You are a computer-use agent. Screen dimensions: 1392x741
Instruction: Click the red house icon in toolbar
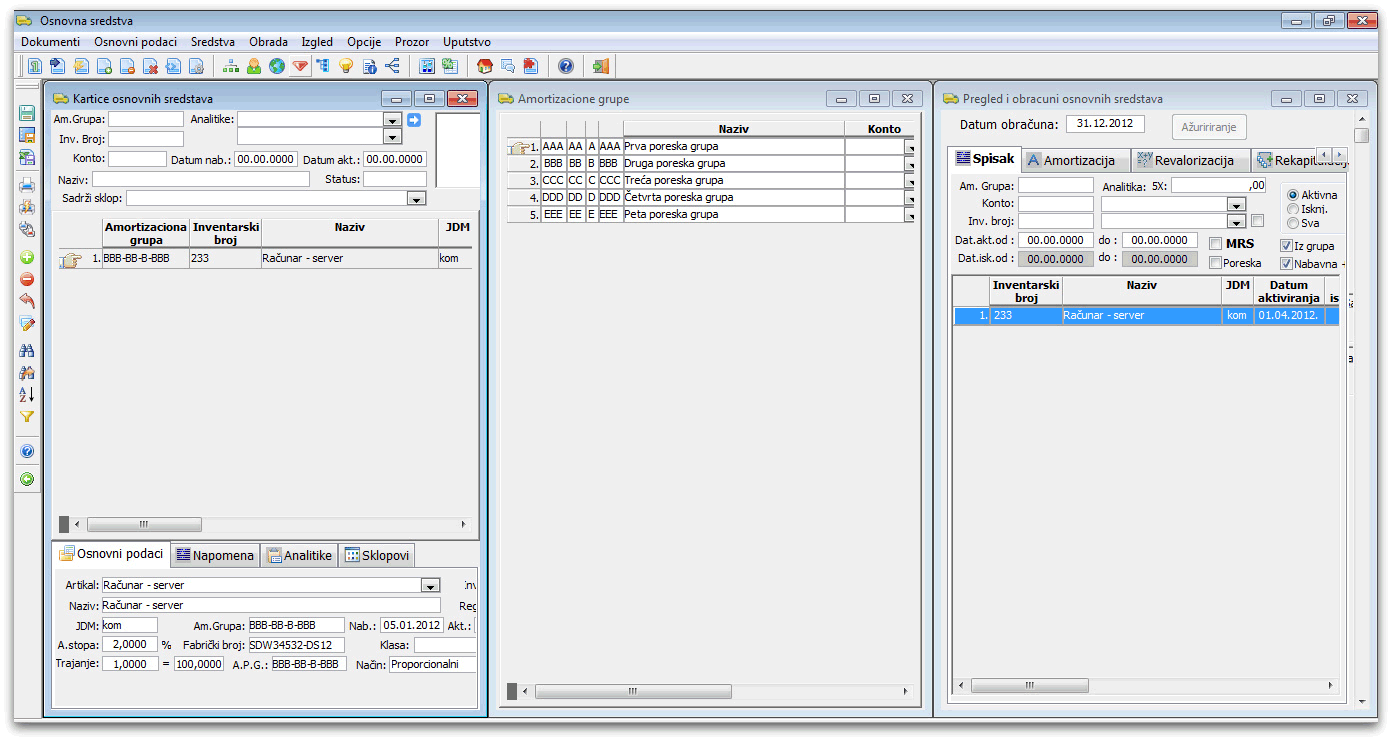[x=485, y=66]
